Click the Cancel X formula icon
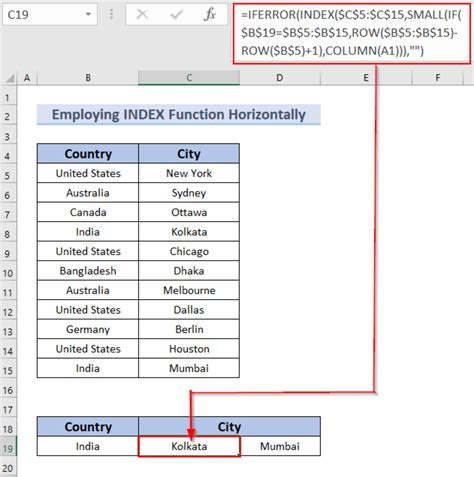The height and width of the screenshot is (477, 474). click(142, 15)
